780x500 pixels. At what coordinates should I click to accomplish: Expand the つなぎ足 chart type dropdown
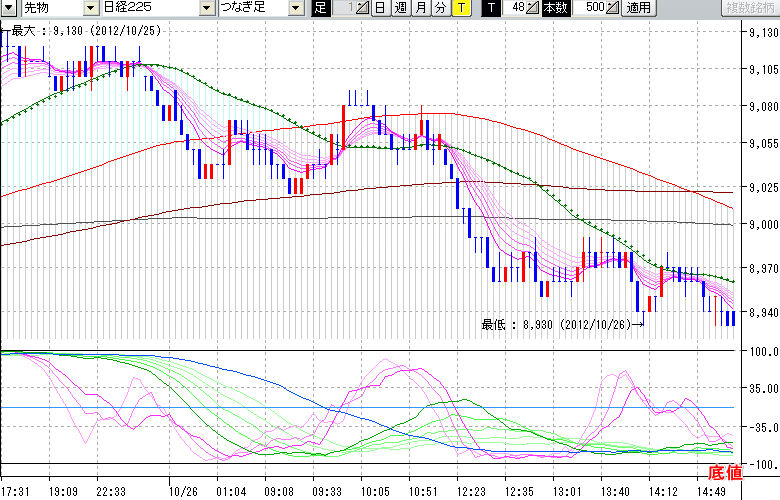(296, 8)
